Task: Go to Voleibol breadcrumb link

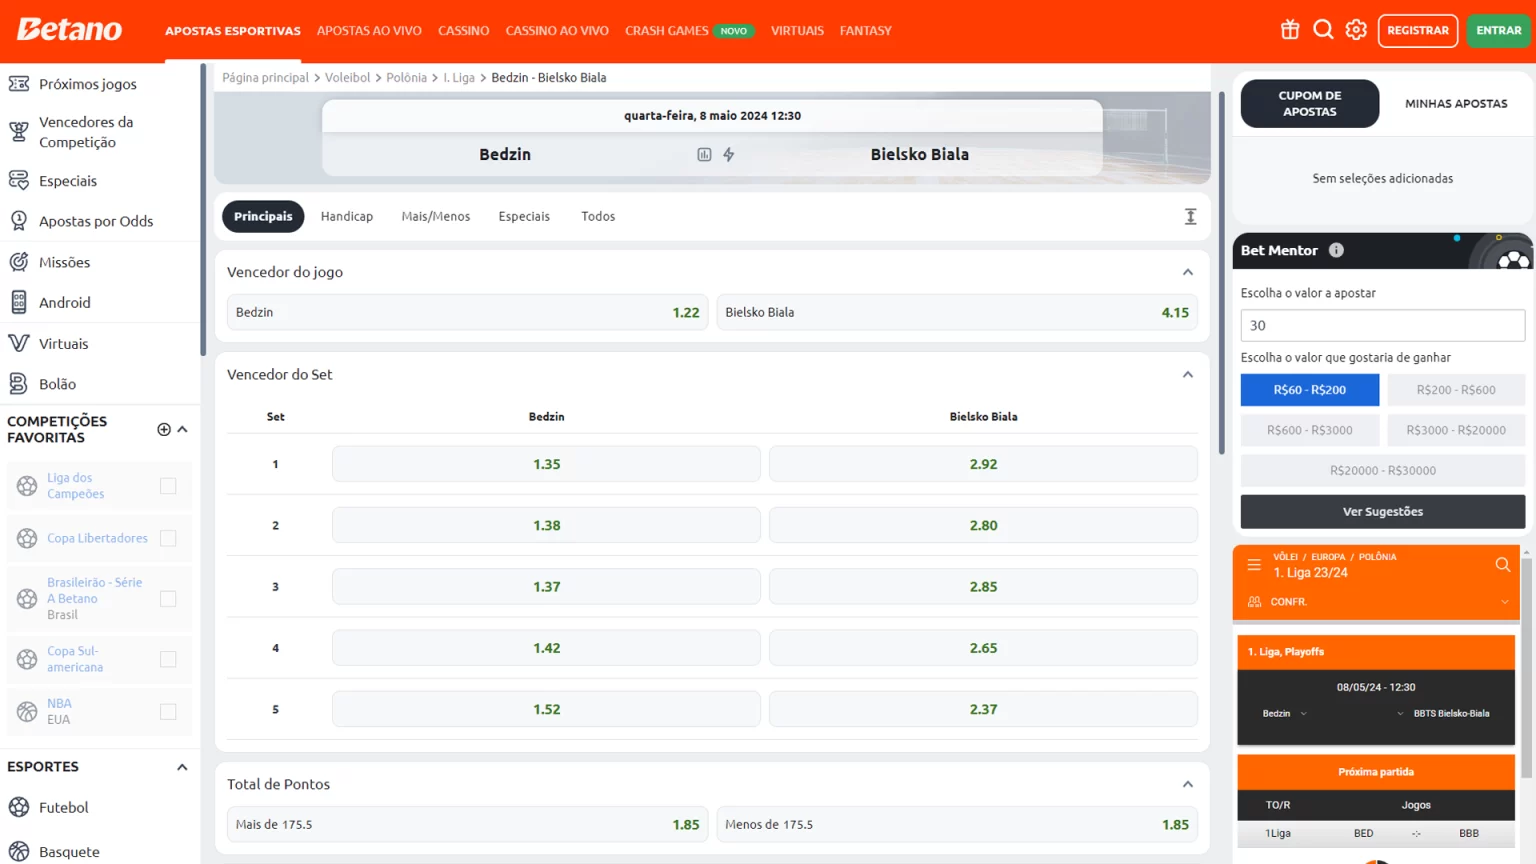Action: [347, 77]
